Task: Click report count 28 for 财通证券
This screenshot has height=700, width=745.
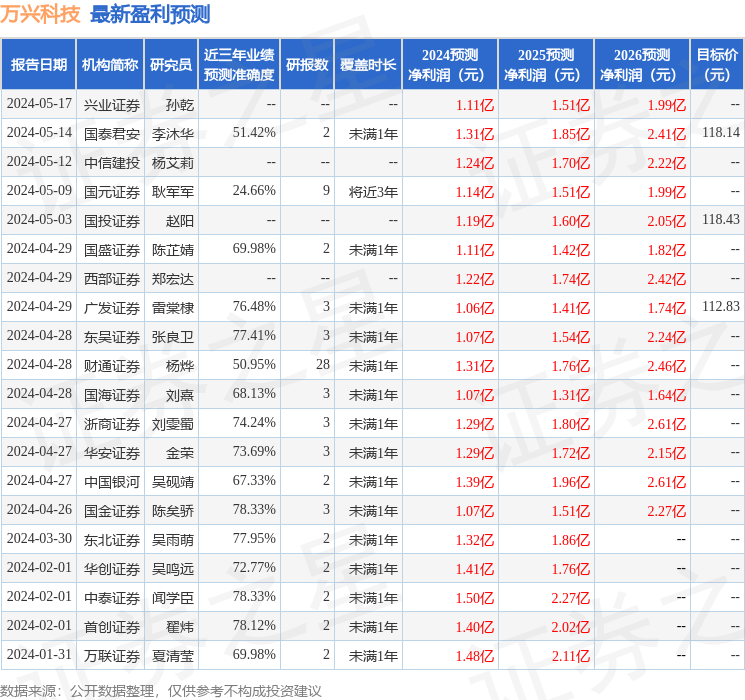Action: (323, 364)
